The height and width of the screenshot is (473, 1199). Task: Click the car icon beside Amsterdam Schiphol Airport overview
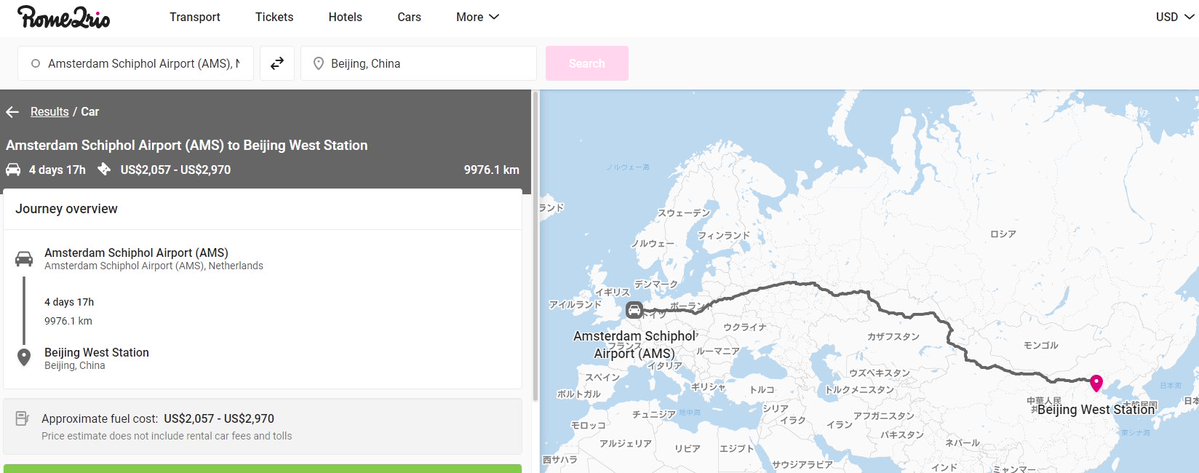24,258
